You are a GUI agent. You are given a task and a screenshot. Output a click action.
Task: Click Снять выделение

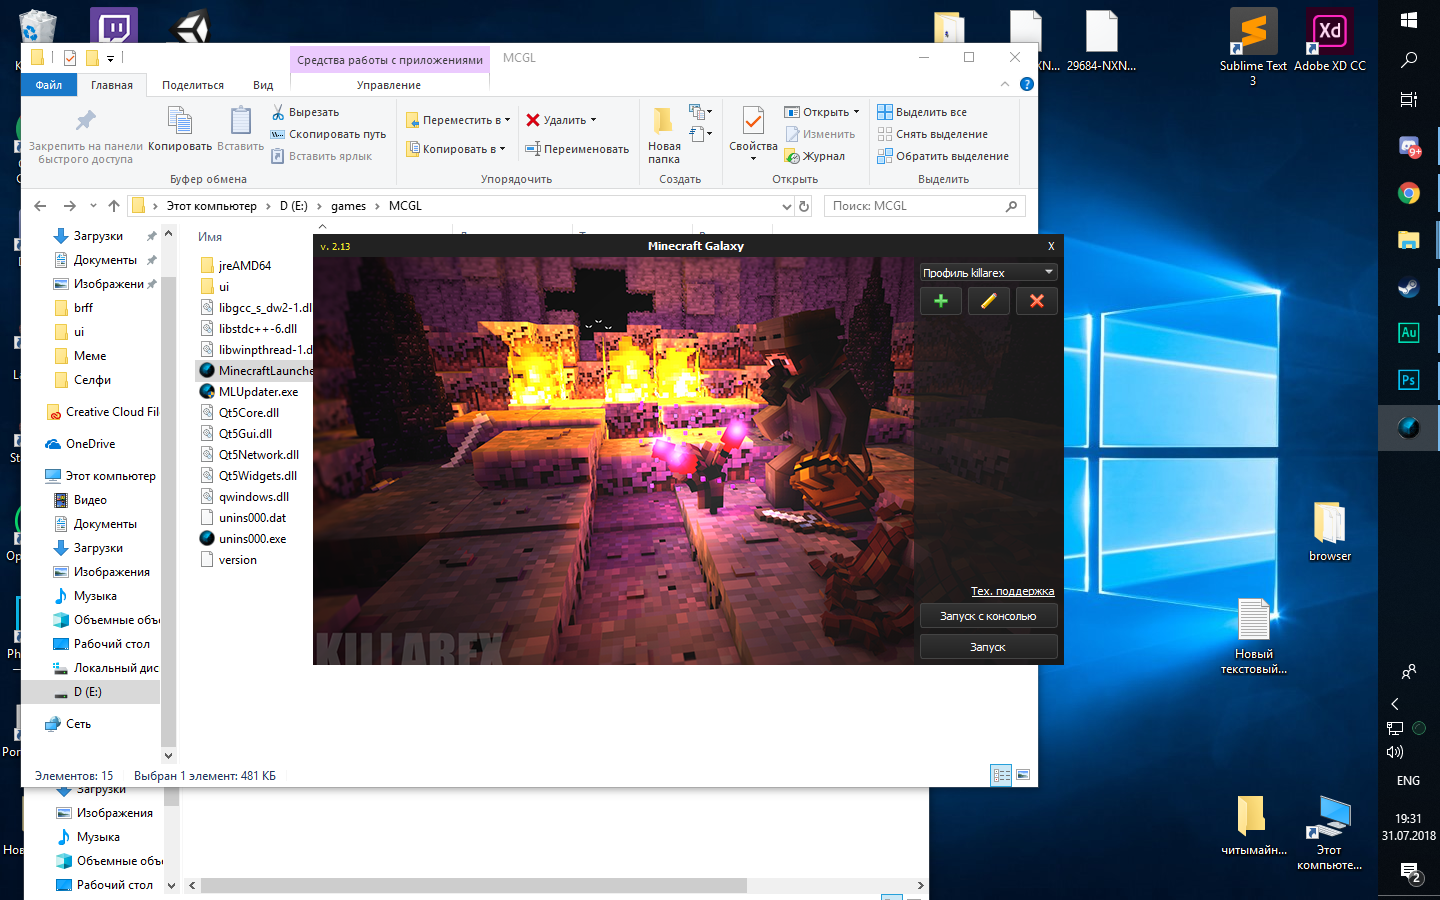932,134
